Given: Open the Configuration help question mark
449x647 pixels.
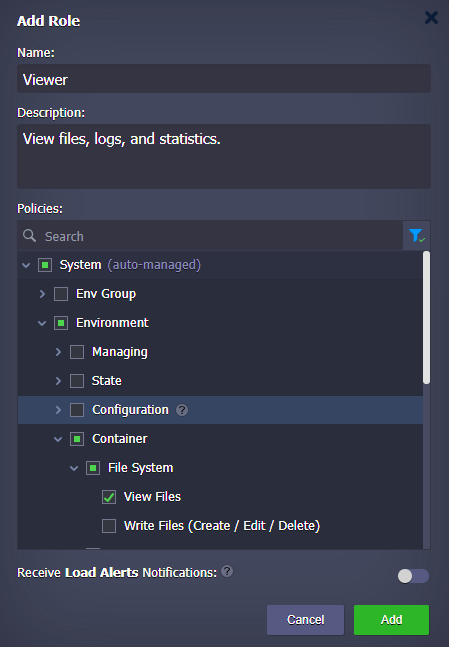Looking at the screenshot, I should [182, 410].
